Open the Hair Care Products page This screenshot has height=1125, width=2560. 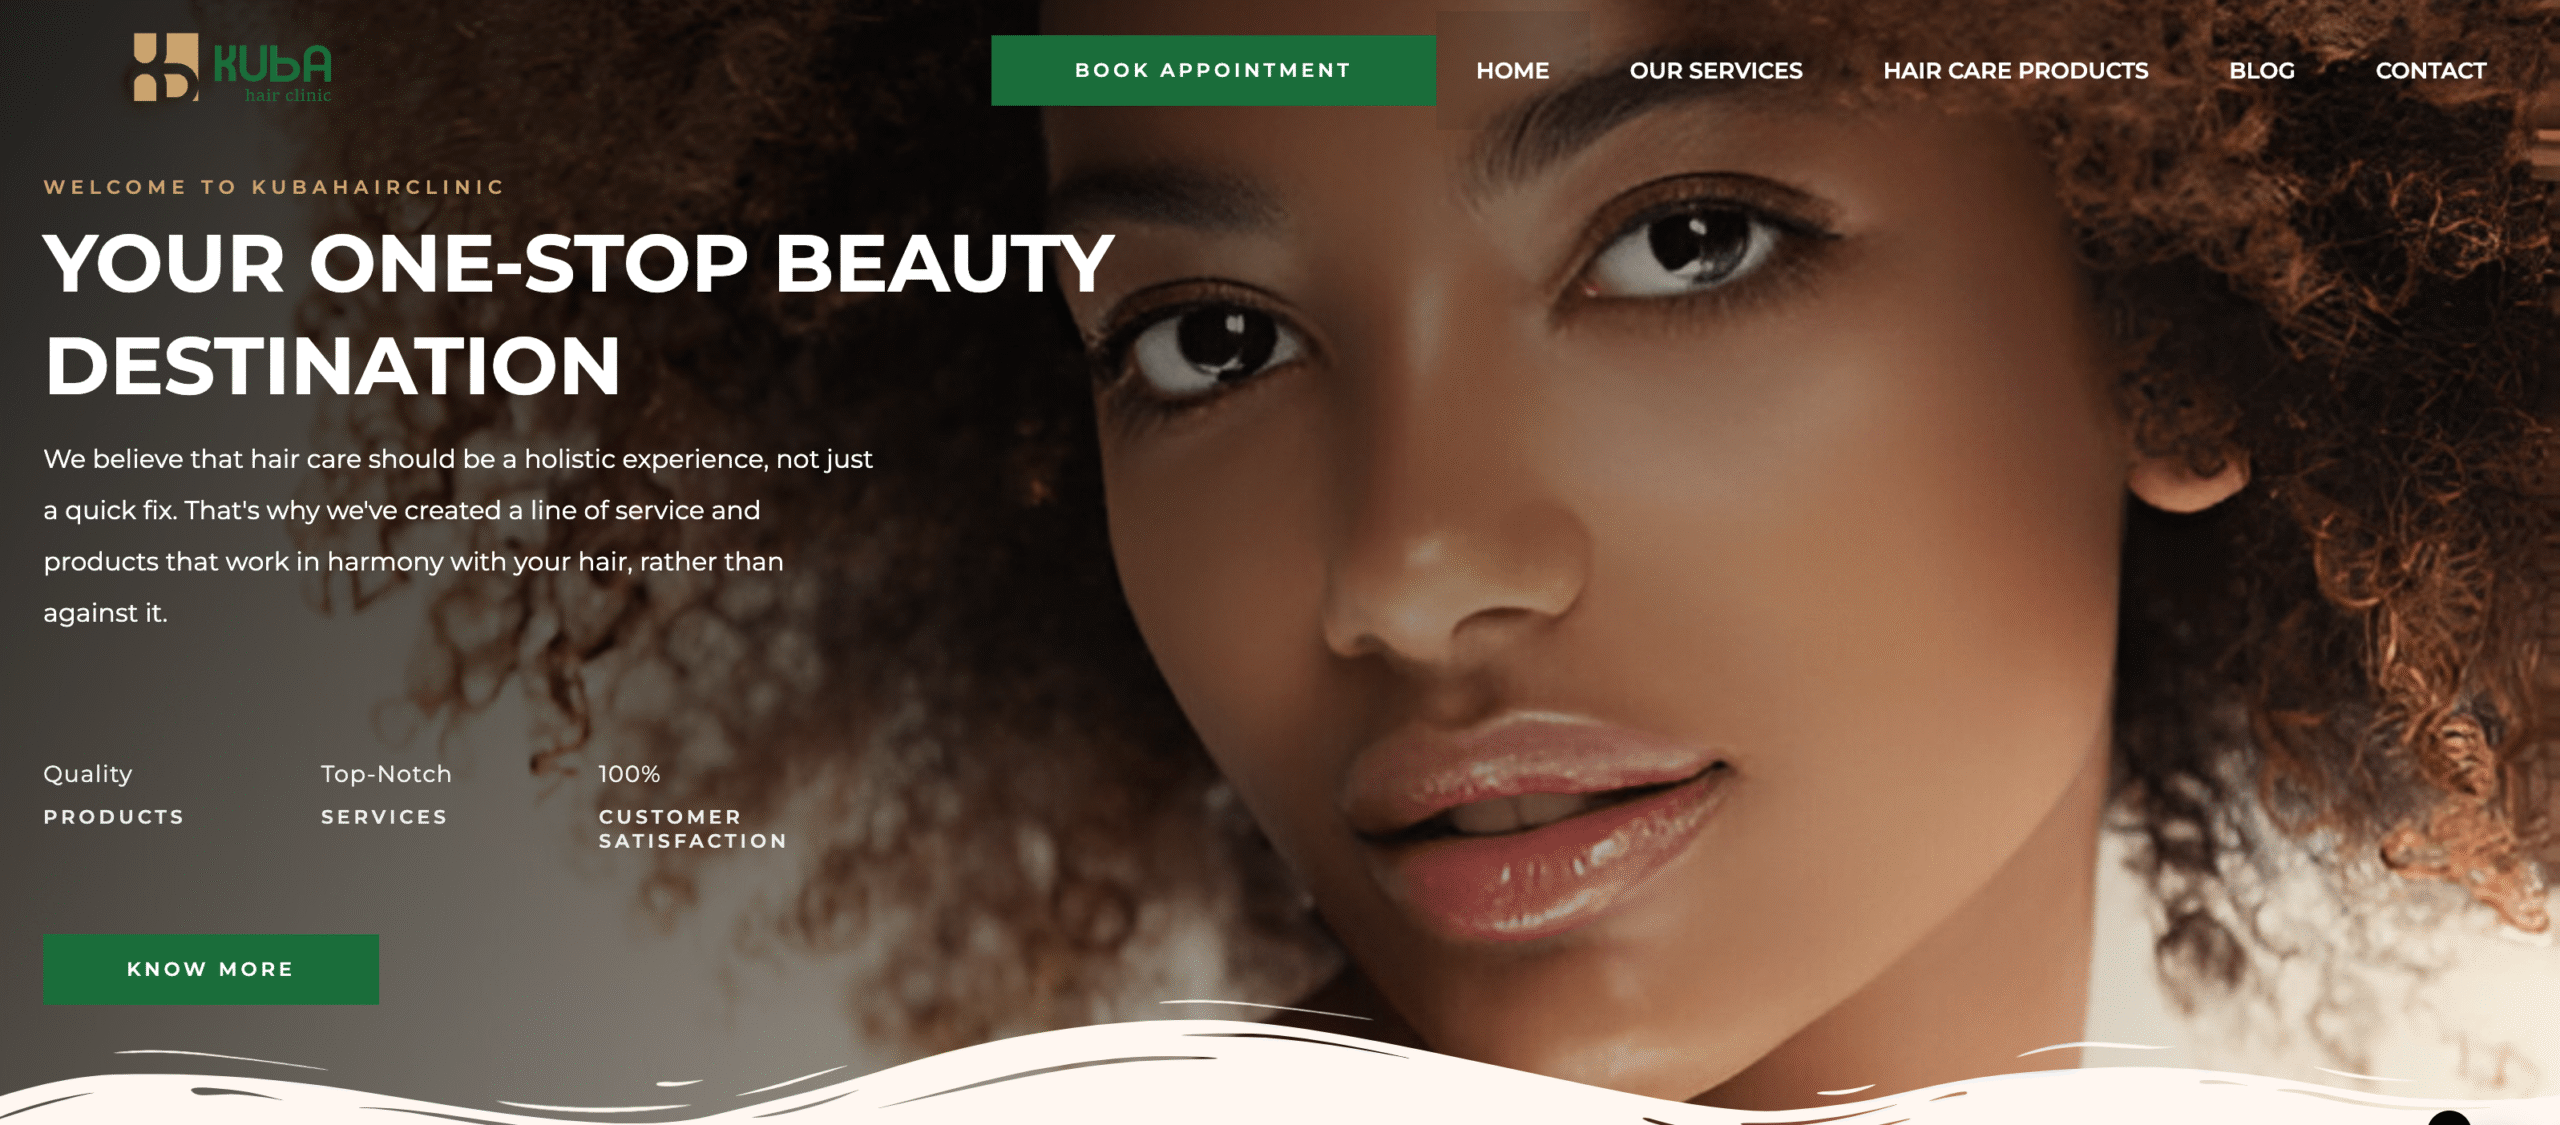coord(2016,70)
